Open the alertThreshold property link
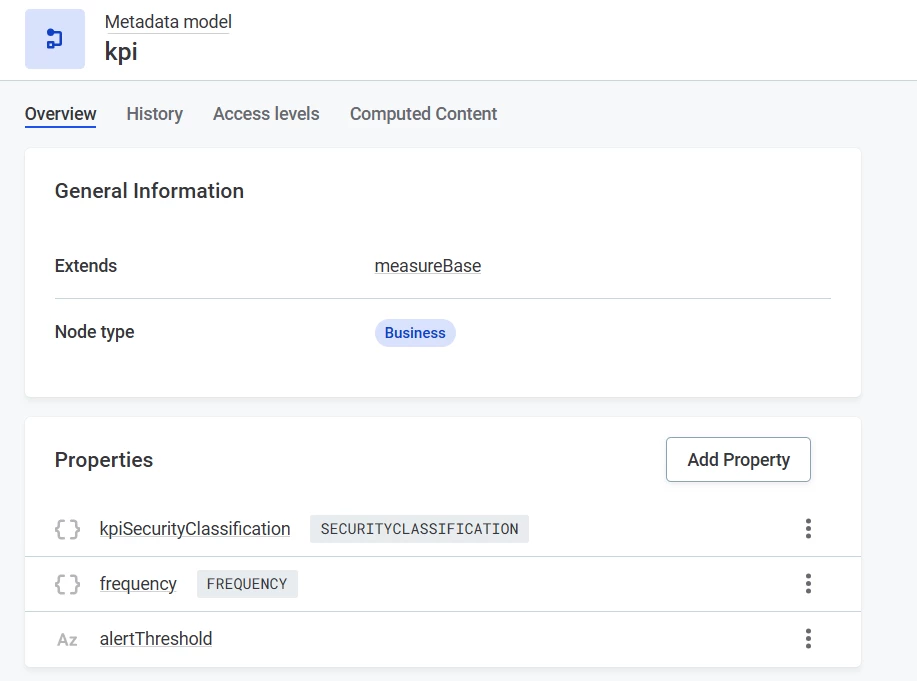Image resolution: width=917 pixels, height=681 pixels. tap(156, 639)
